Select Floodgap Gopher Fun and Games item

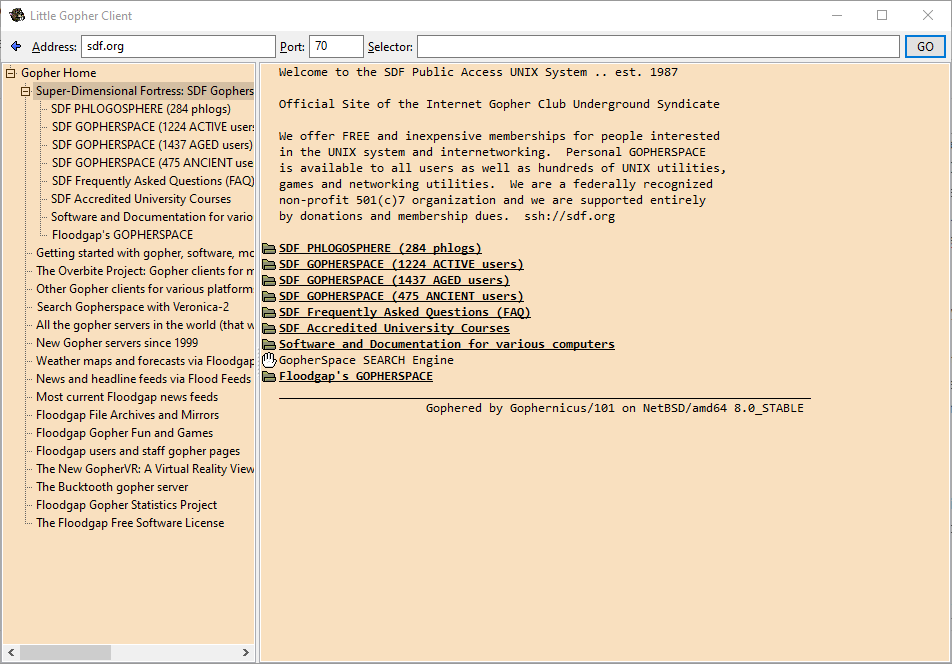coord(124,433)
